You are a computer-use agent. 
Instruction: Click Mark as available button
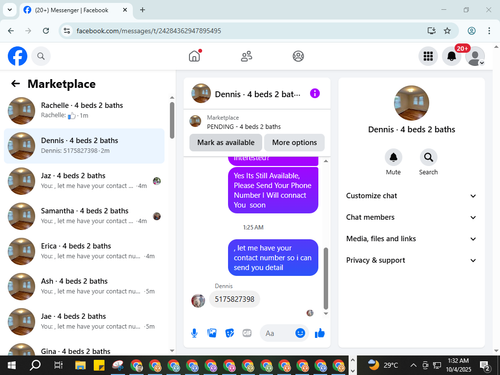pyautogui.click(x=226, y=142)
